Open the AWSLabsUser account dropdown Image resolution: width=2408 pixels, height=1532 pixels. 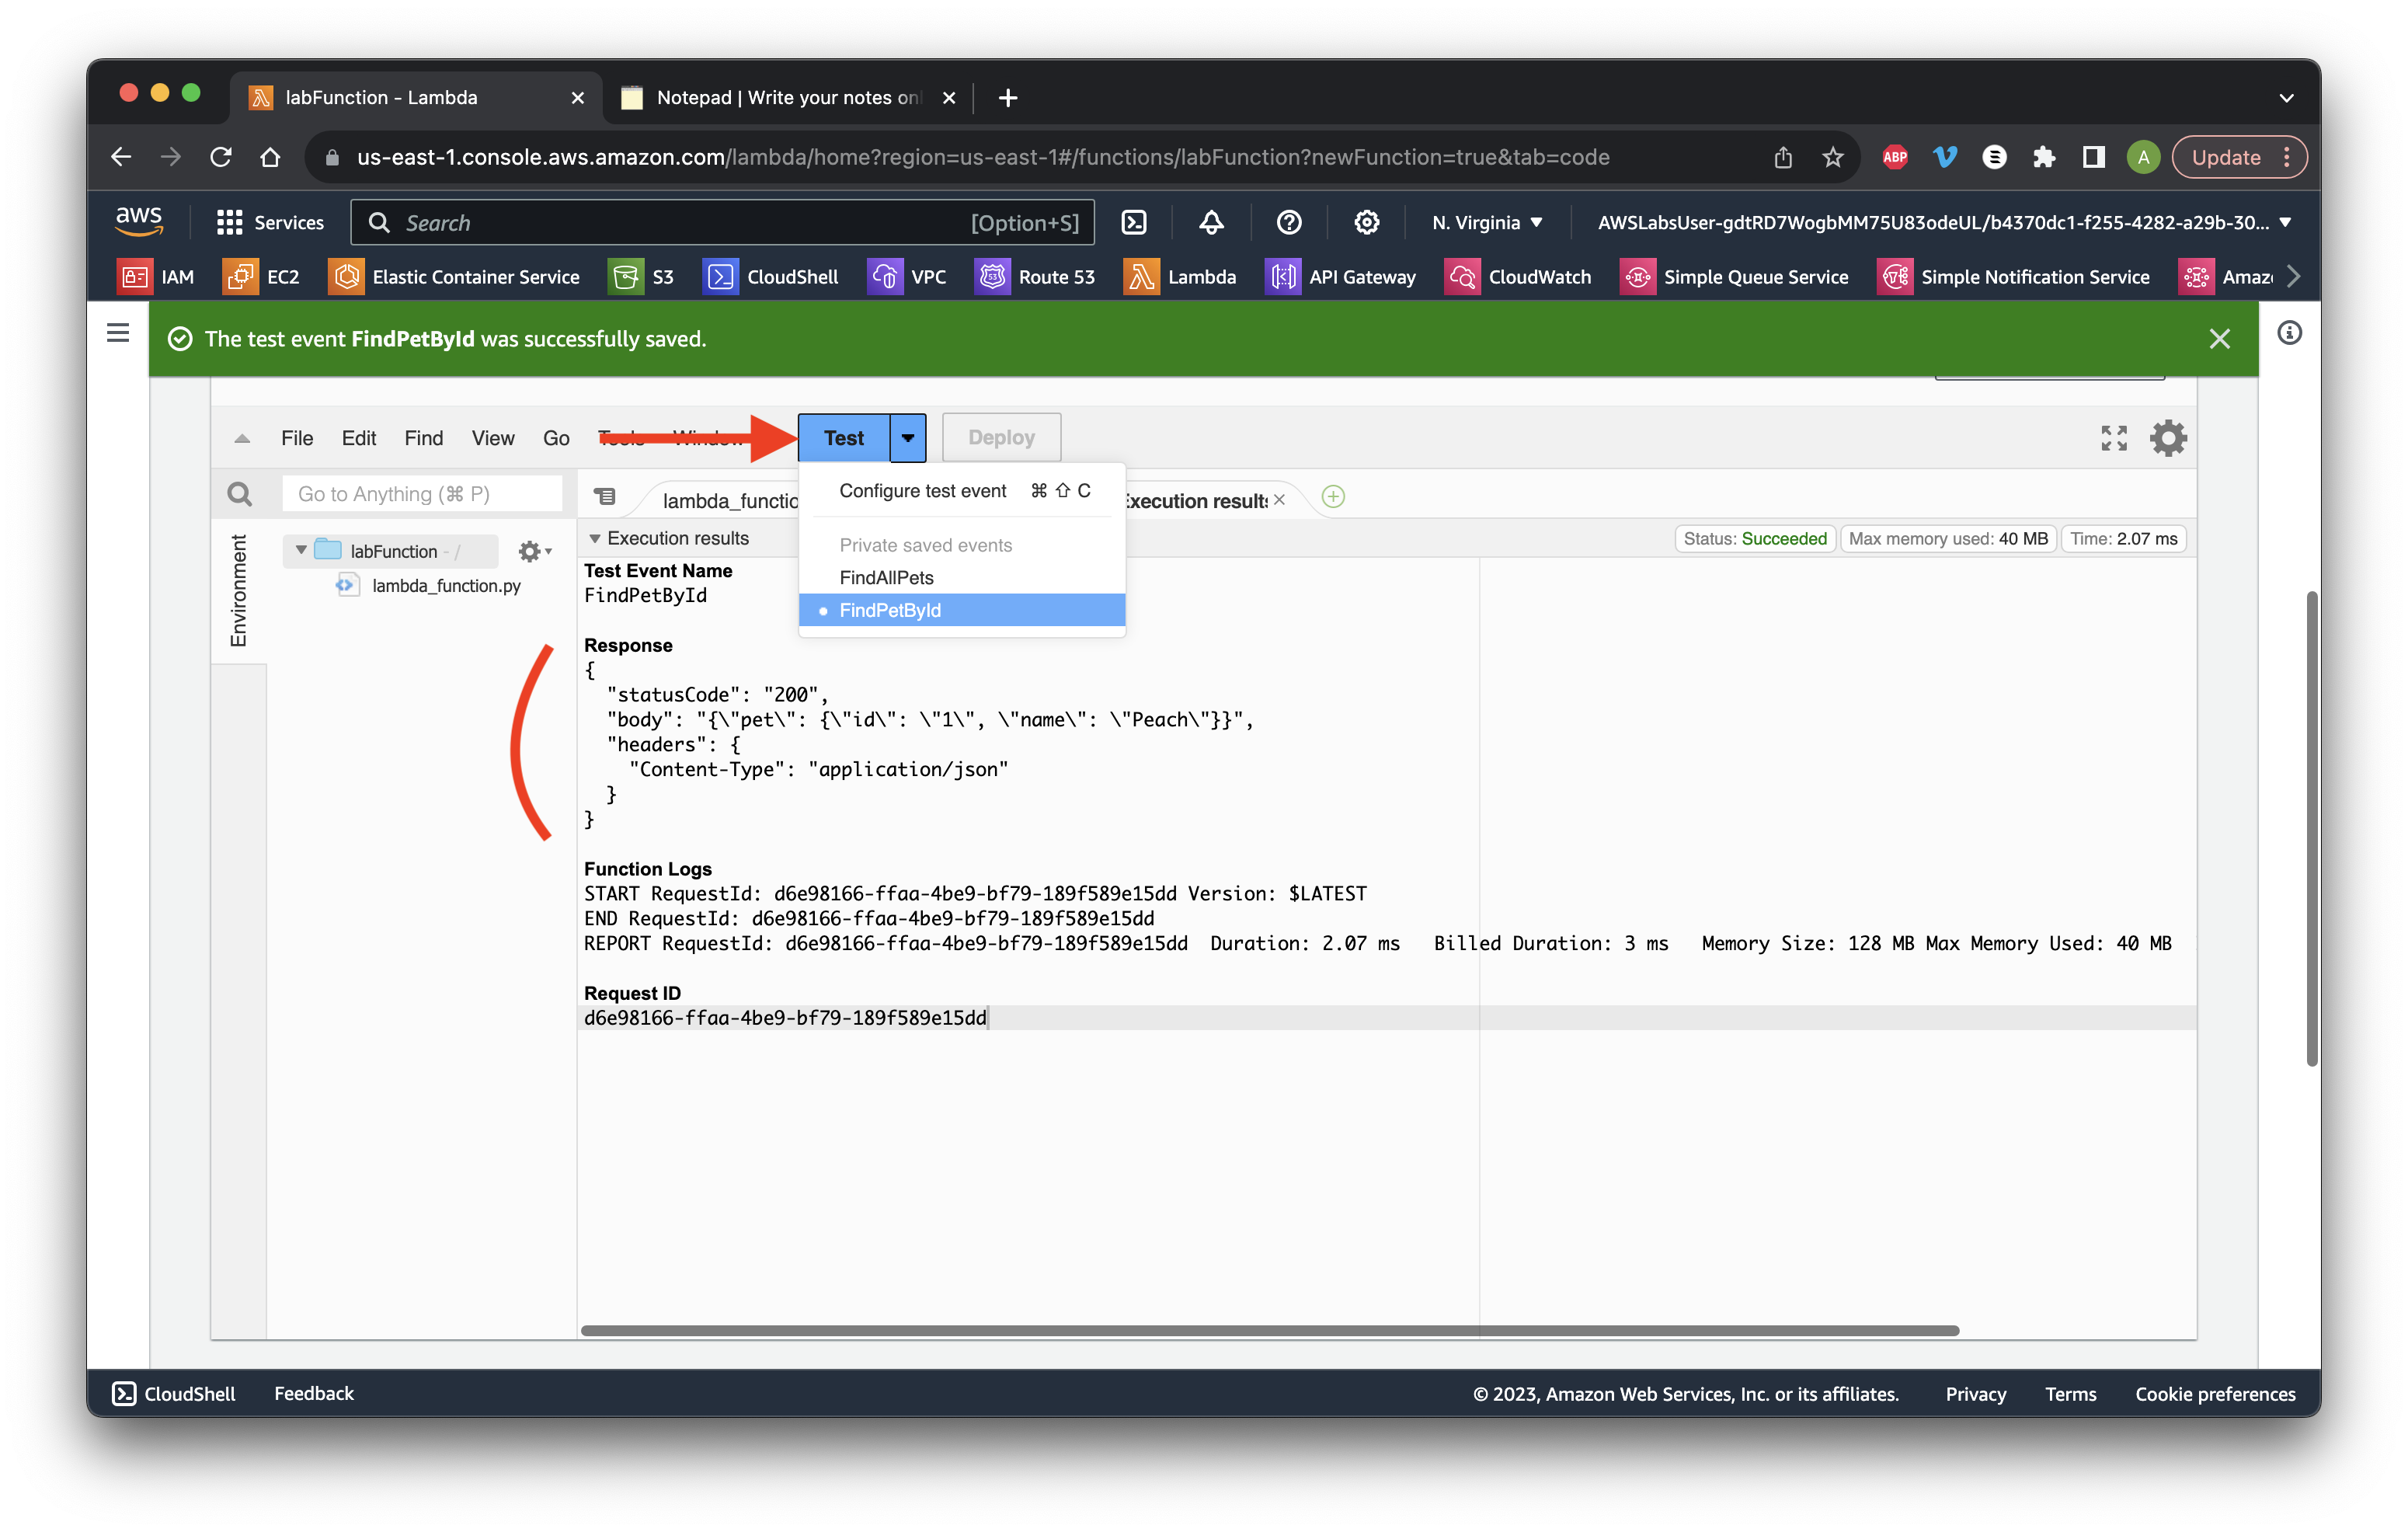1944,222
